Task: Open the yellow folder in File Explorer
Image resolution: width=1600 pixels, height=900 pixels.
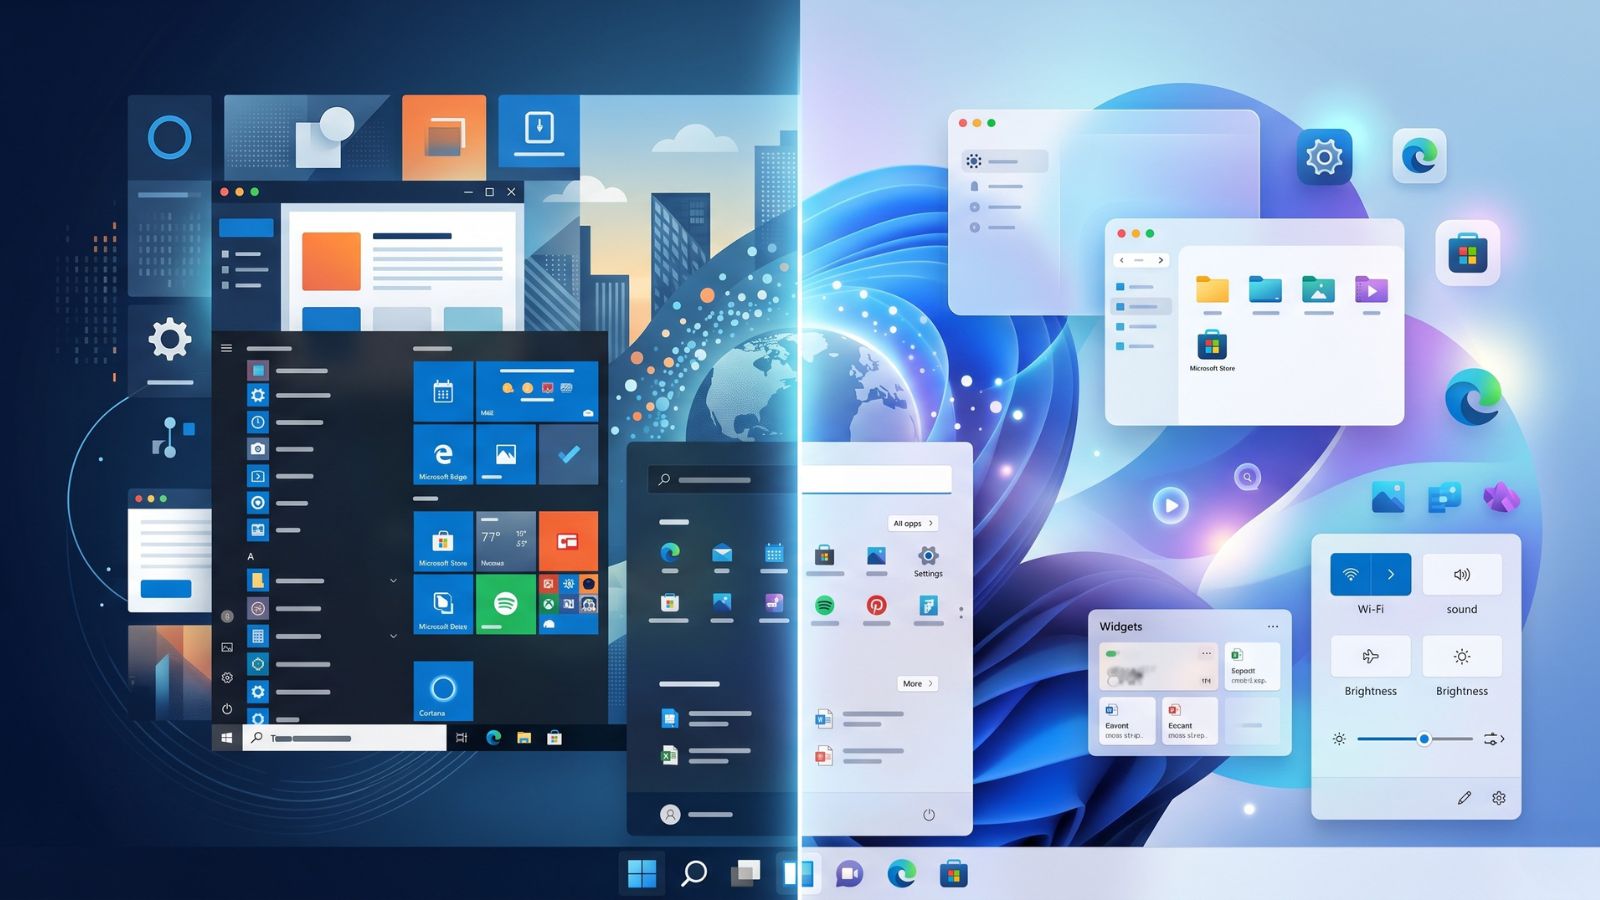Action: click(1212, 289)
